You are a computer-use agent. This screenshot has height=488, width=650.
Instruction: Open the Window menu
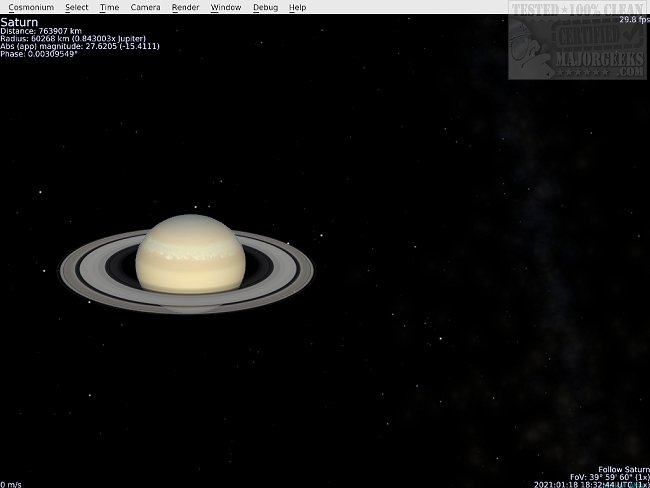pos(226,7)
